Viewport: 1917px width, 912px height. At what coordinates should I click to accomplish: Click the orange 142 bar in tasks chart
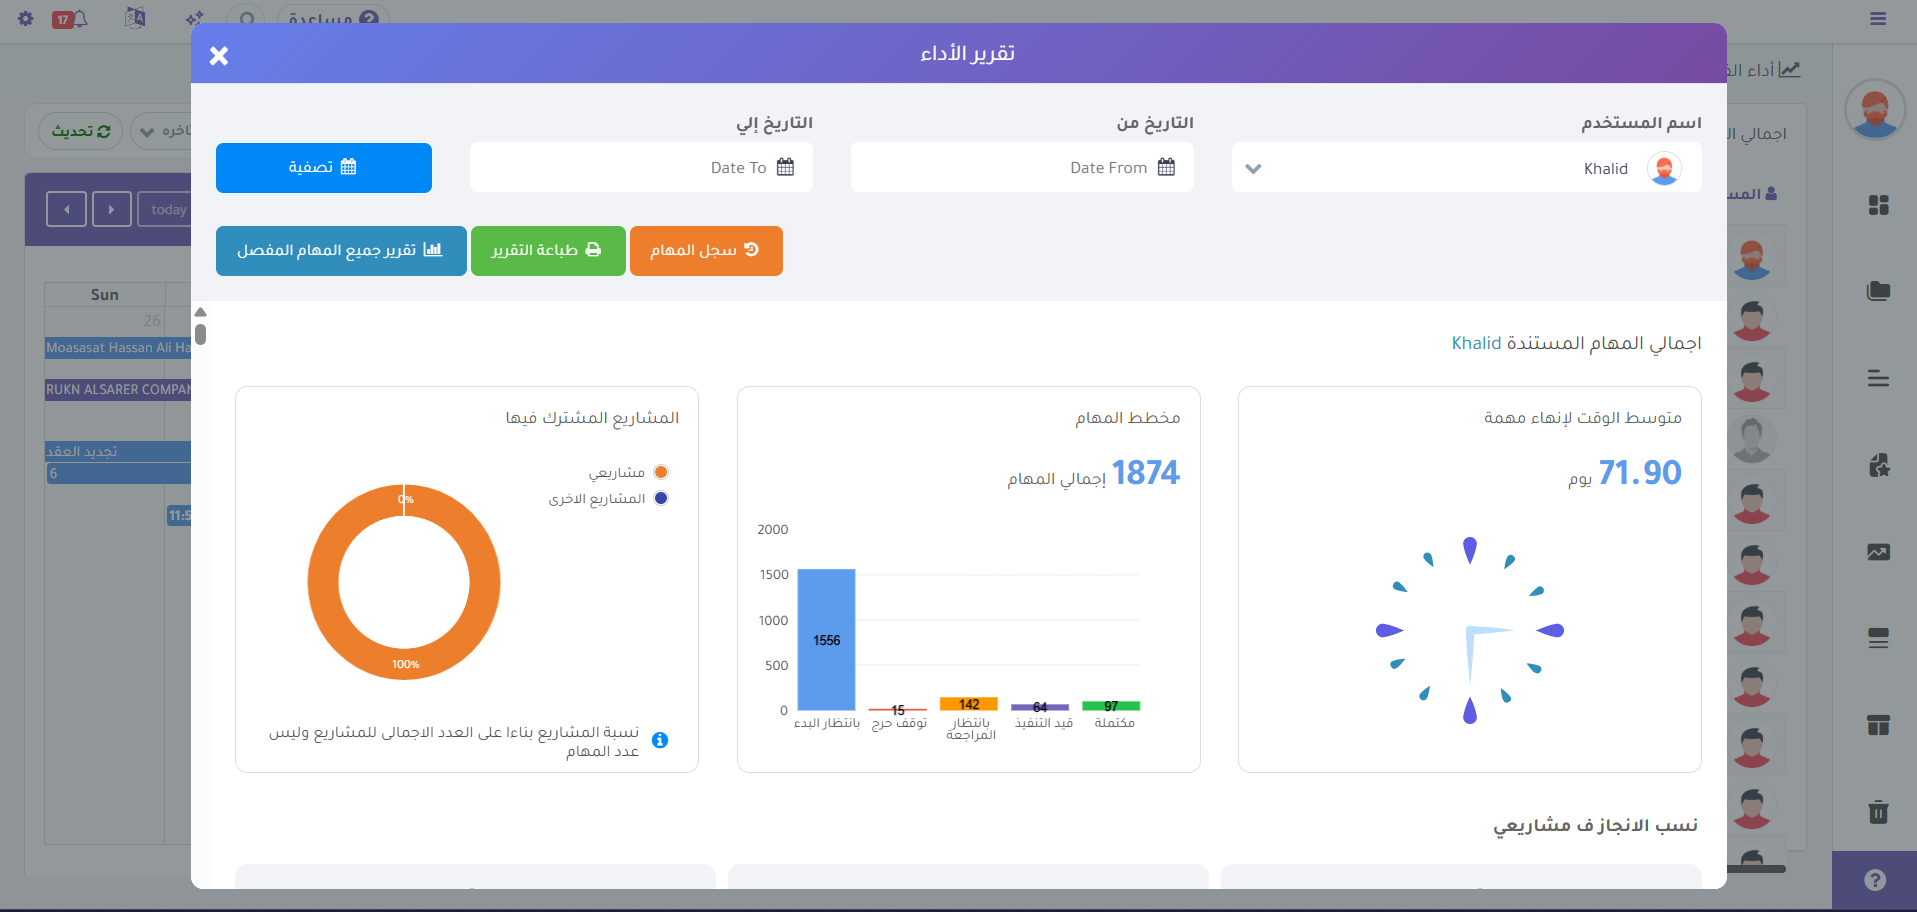point(969,704)
